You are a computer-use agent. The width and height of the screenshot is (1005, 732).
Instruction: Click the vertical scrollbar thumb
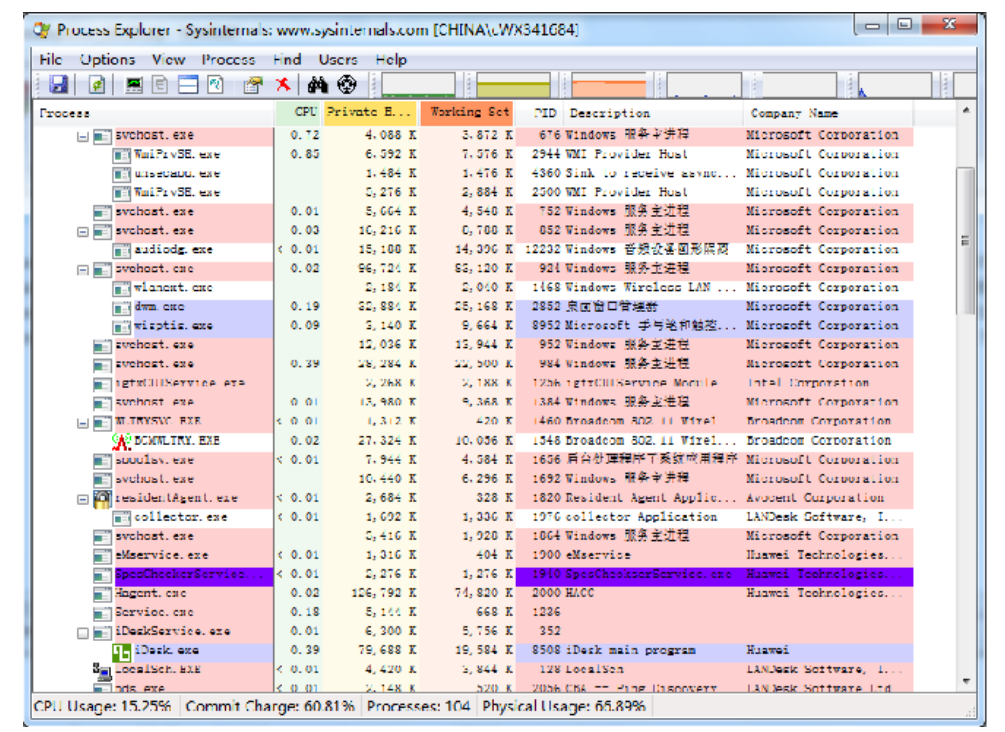pyautogui.click(x=965, y=241)
